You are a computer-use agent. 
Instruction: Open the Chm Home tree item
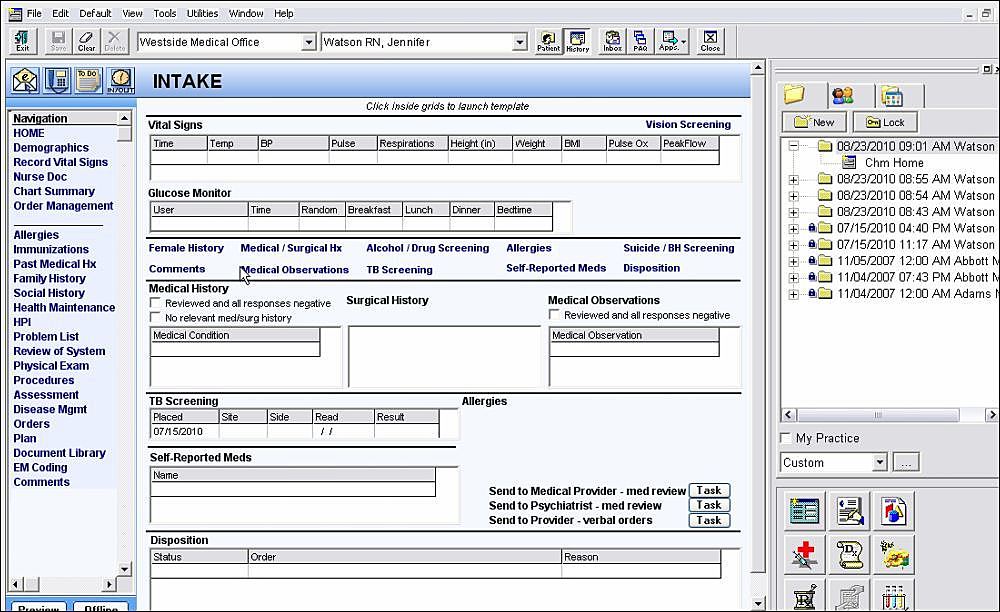[x=893, y=163]
